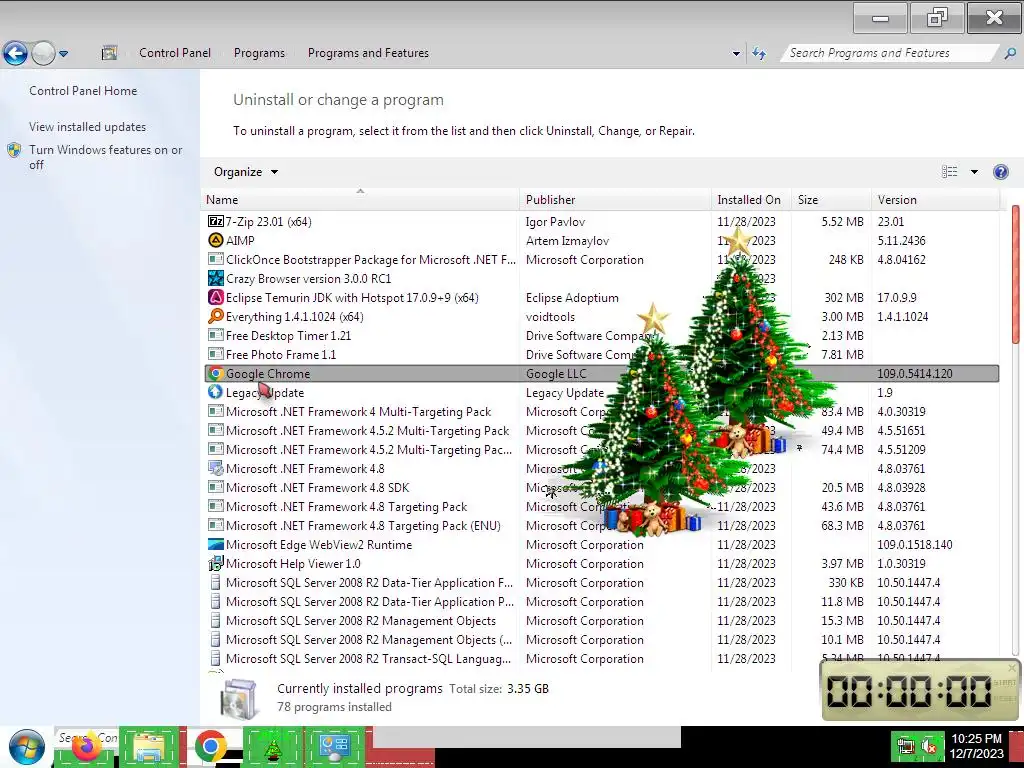Click version 5.11.2436 cell
The width and height of the screenshot is (1024, 768).
pos(901,240)
